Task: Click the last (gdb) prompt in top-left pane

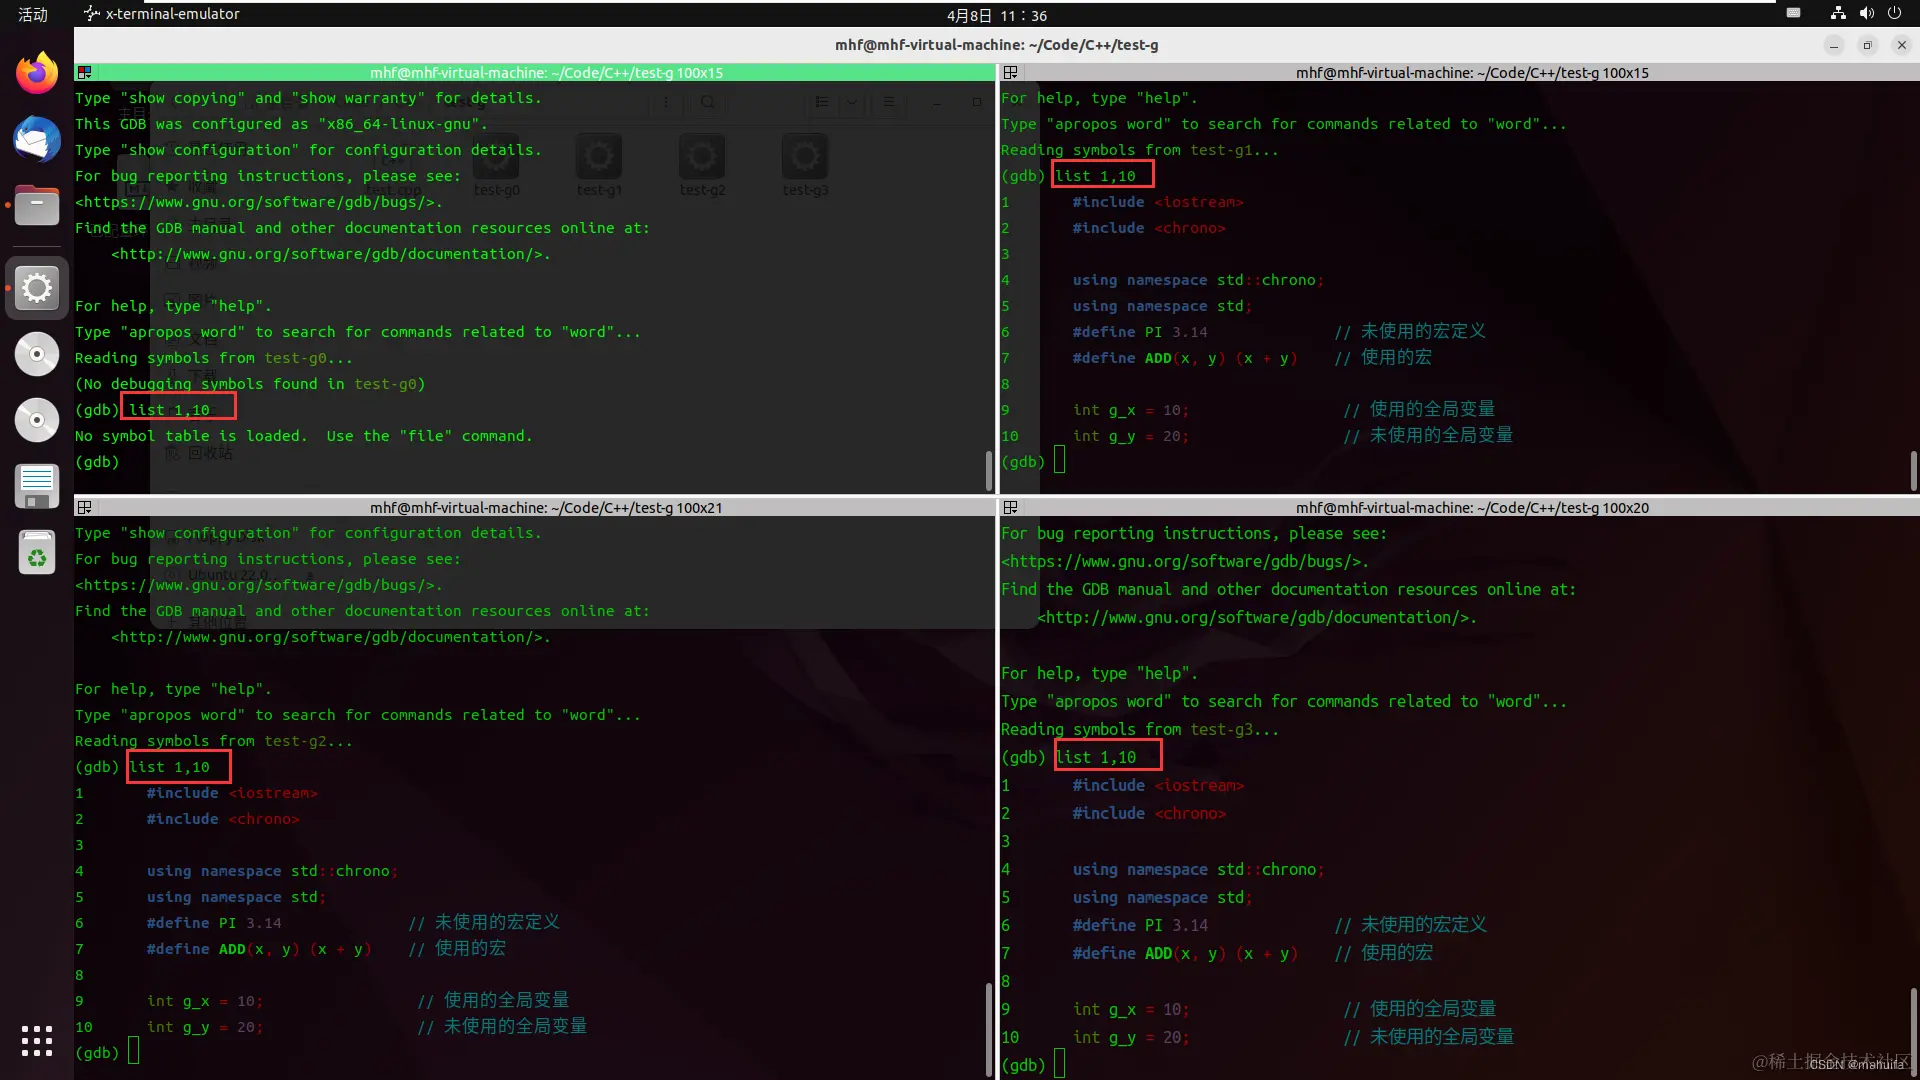Action: pos(97,462)
